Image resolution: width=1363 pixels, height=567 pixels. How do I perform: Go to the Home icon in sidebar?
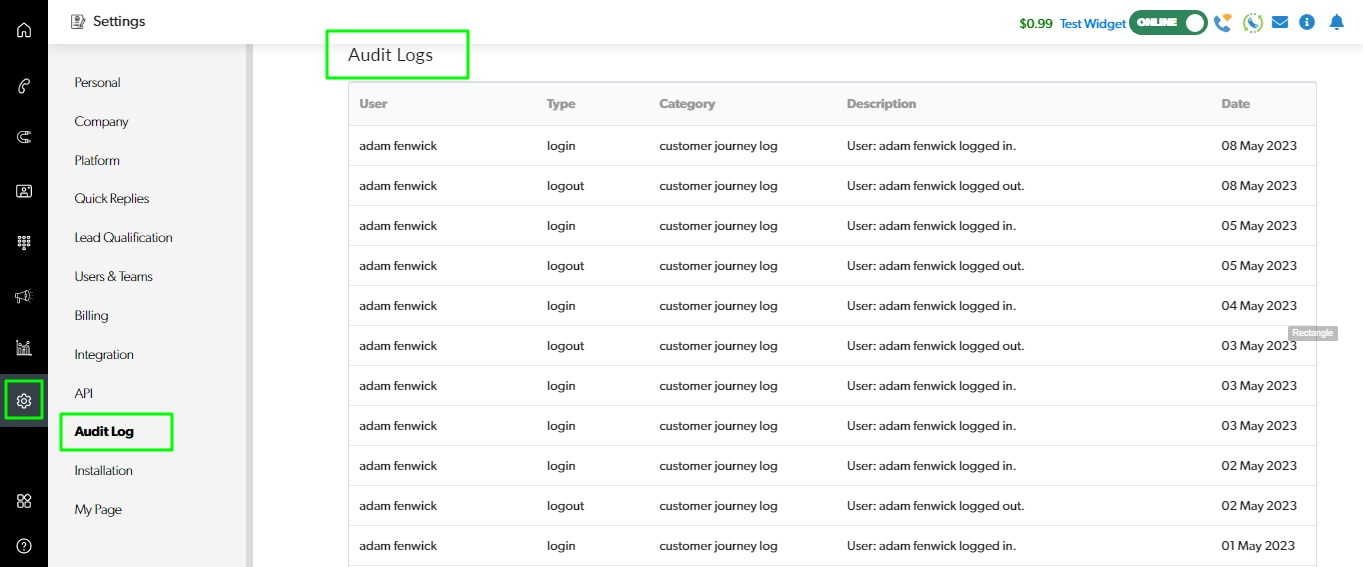pos(24,30)
